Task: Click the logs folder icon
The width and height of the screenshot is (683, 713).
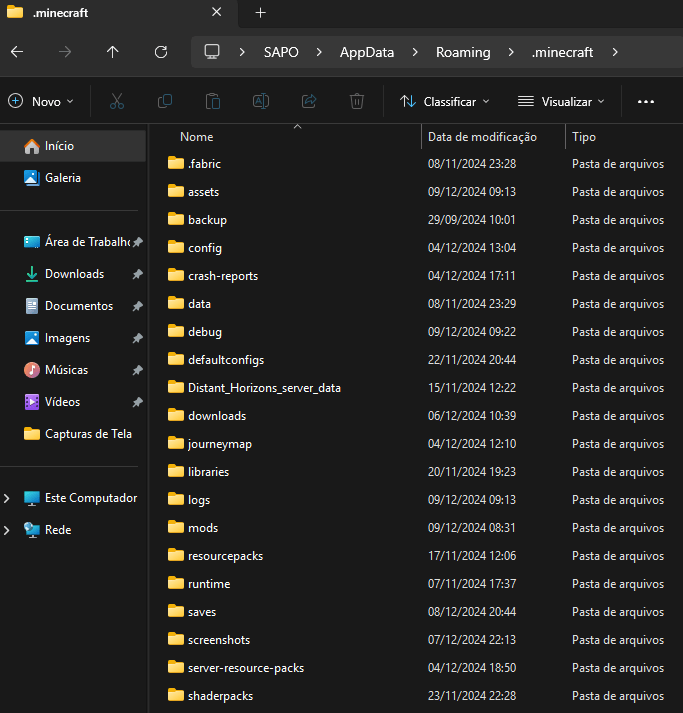Action: click(x=176, y=499)
